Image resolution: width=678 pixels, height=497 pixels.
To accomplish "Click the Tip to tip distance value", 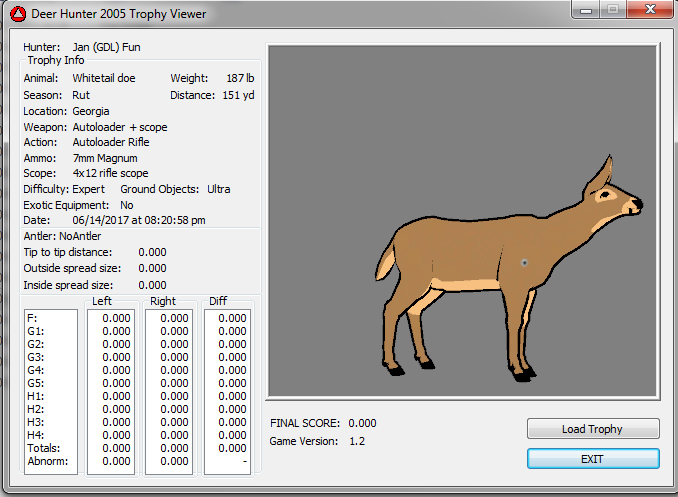I will coord(152,252).
